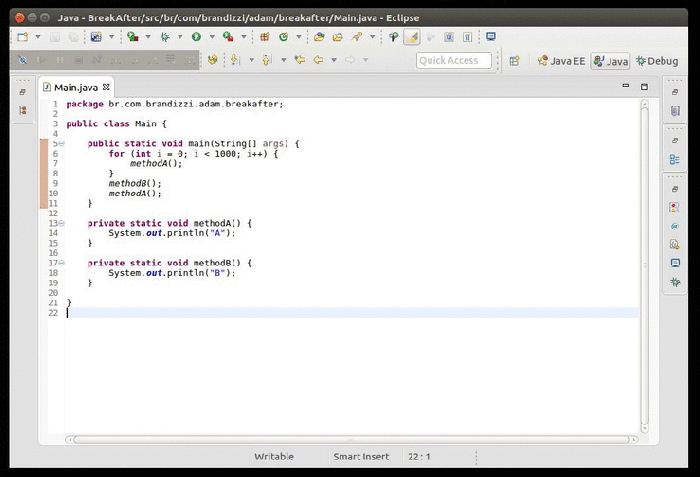Open the Problems view from right trim
Viewport: 700px width, 477px height.
(676, 207)
